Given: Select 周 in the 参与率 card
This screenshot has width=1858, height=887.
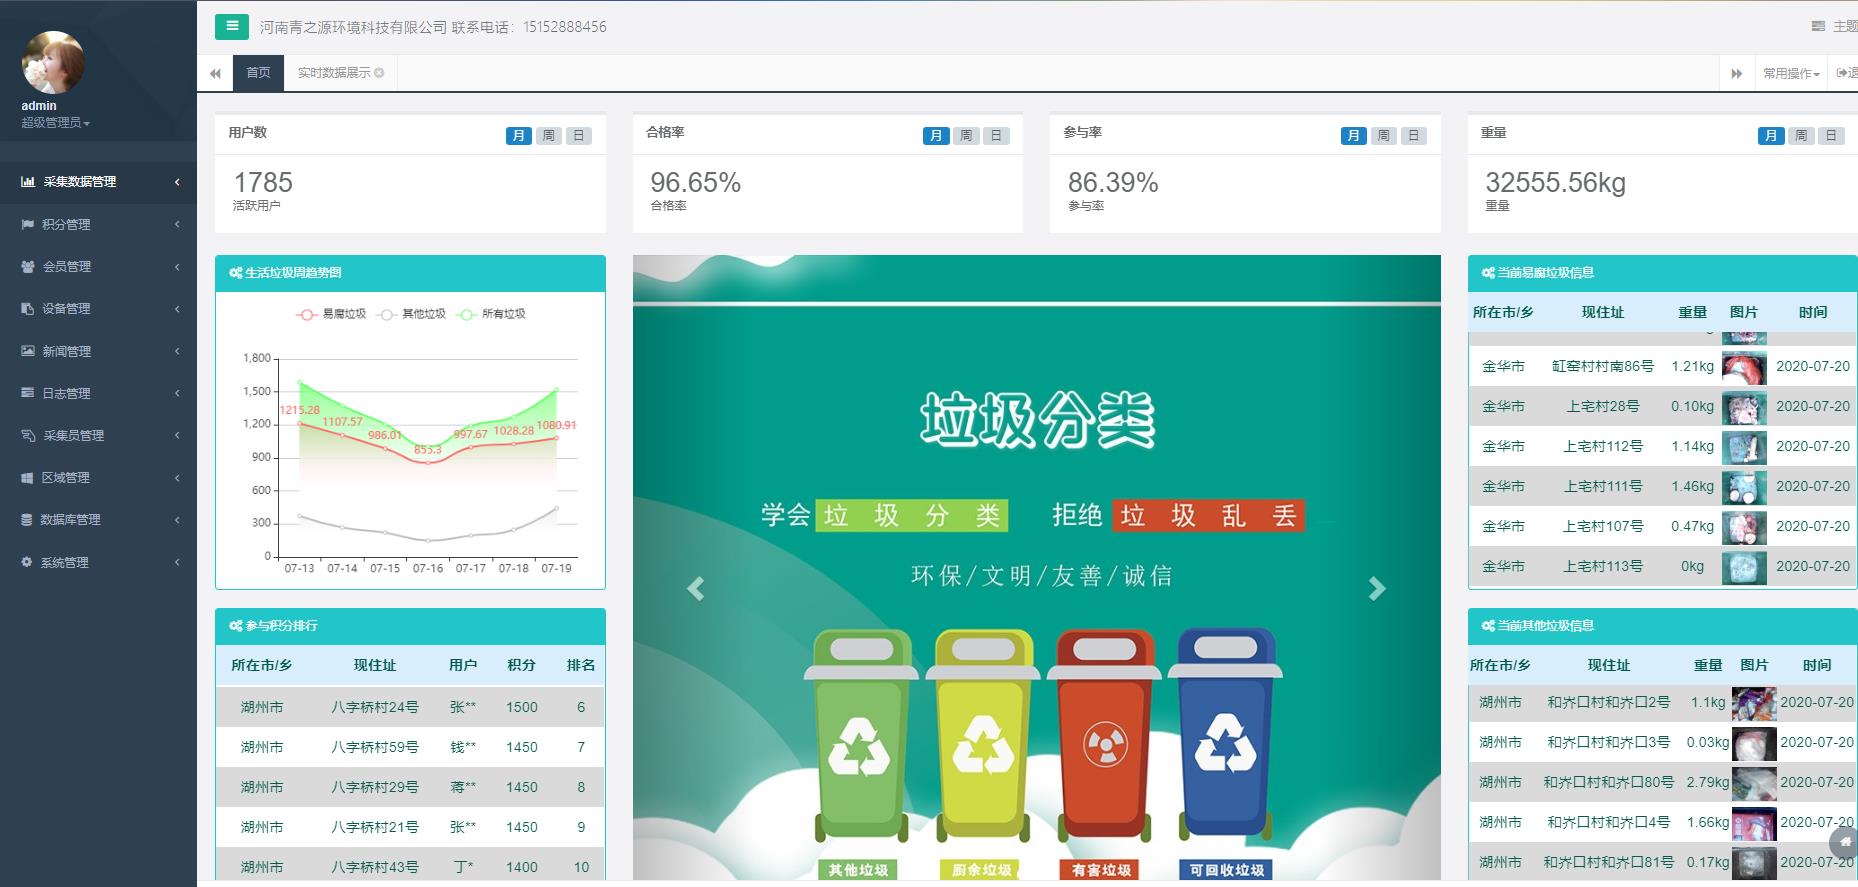Looking at the screenshot, I should [1383, 136].
